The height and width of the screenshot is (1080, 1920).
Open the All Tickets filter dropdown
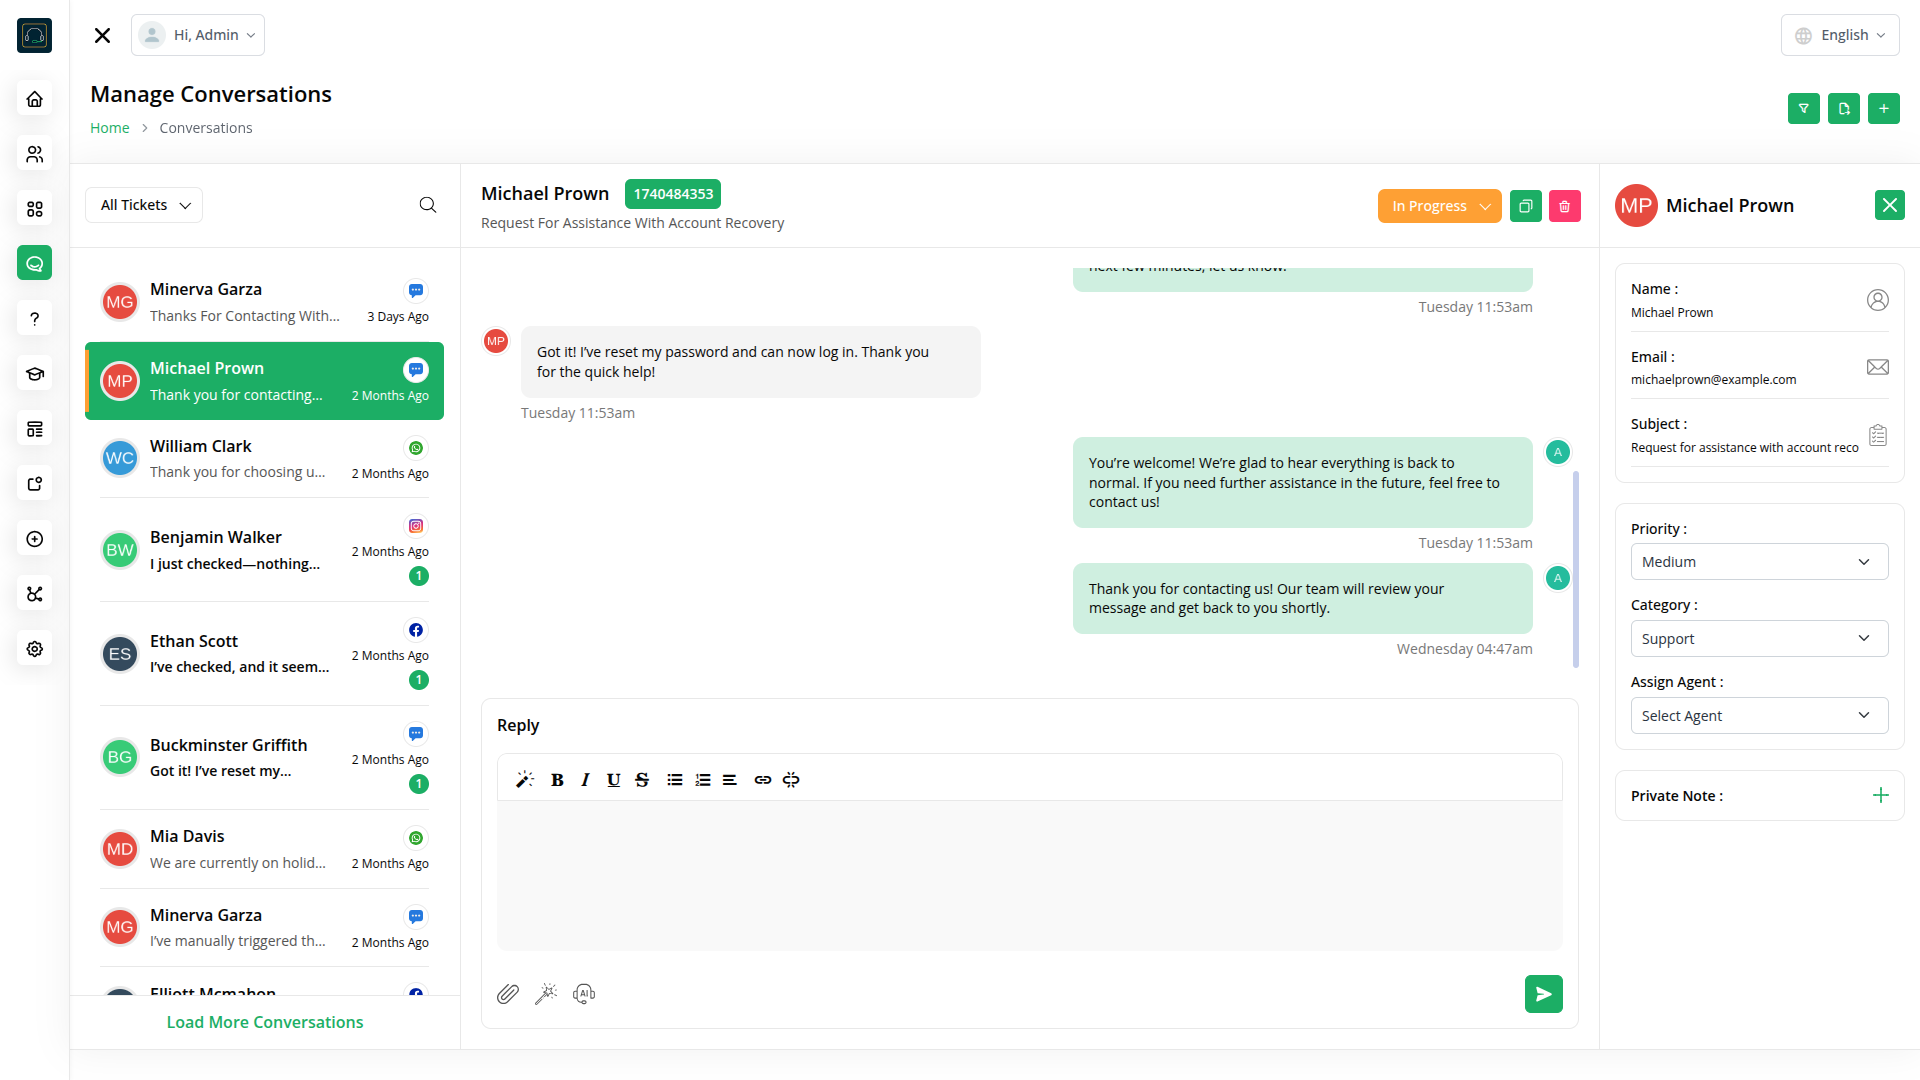click(x=144, y=205)
